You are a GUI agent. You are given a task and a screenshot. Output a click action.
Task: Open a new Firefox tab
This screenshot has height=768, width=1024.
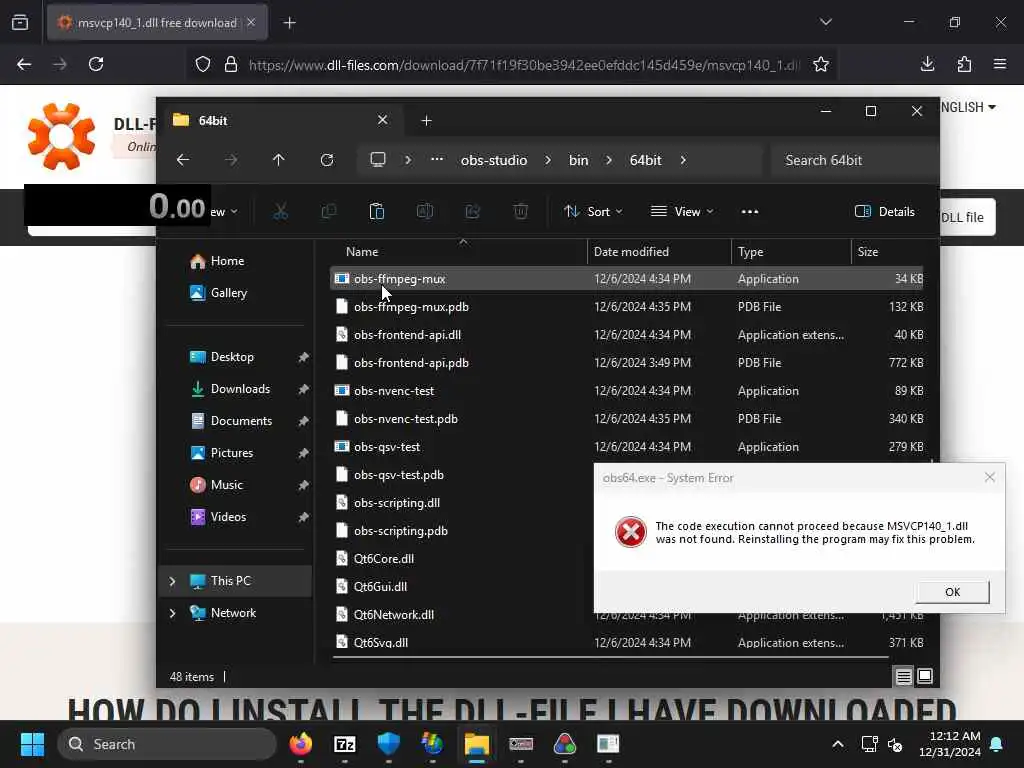click(289, 23)
